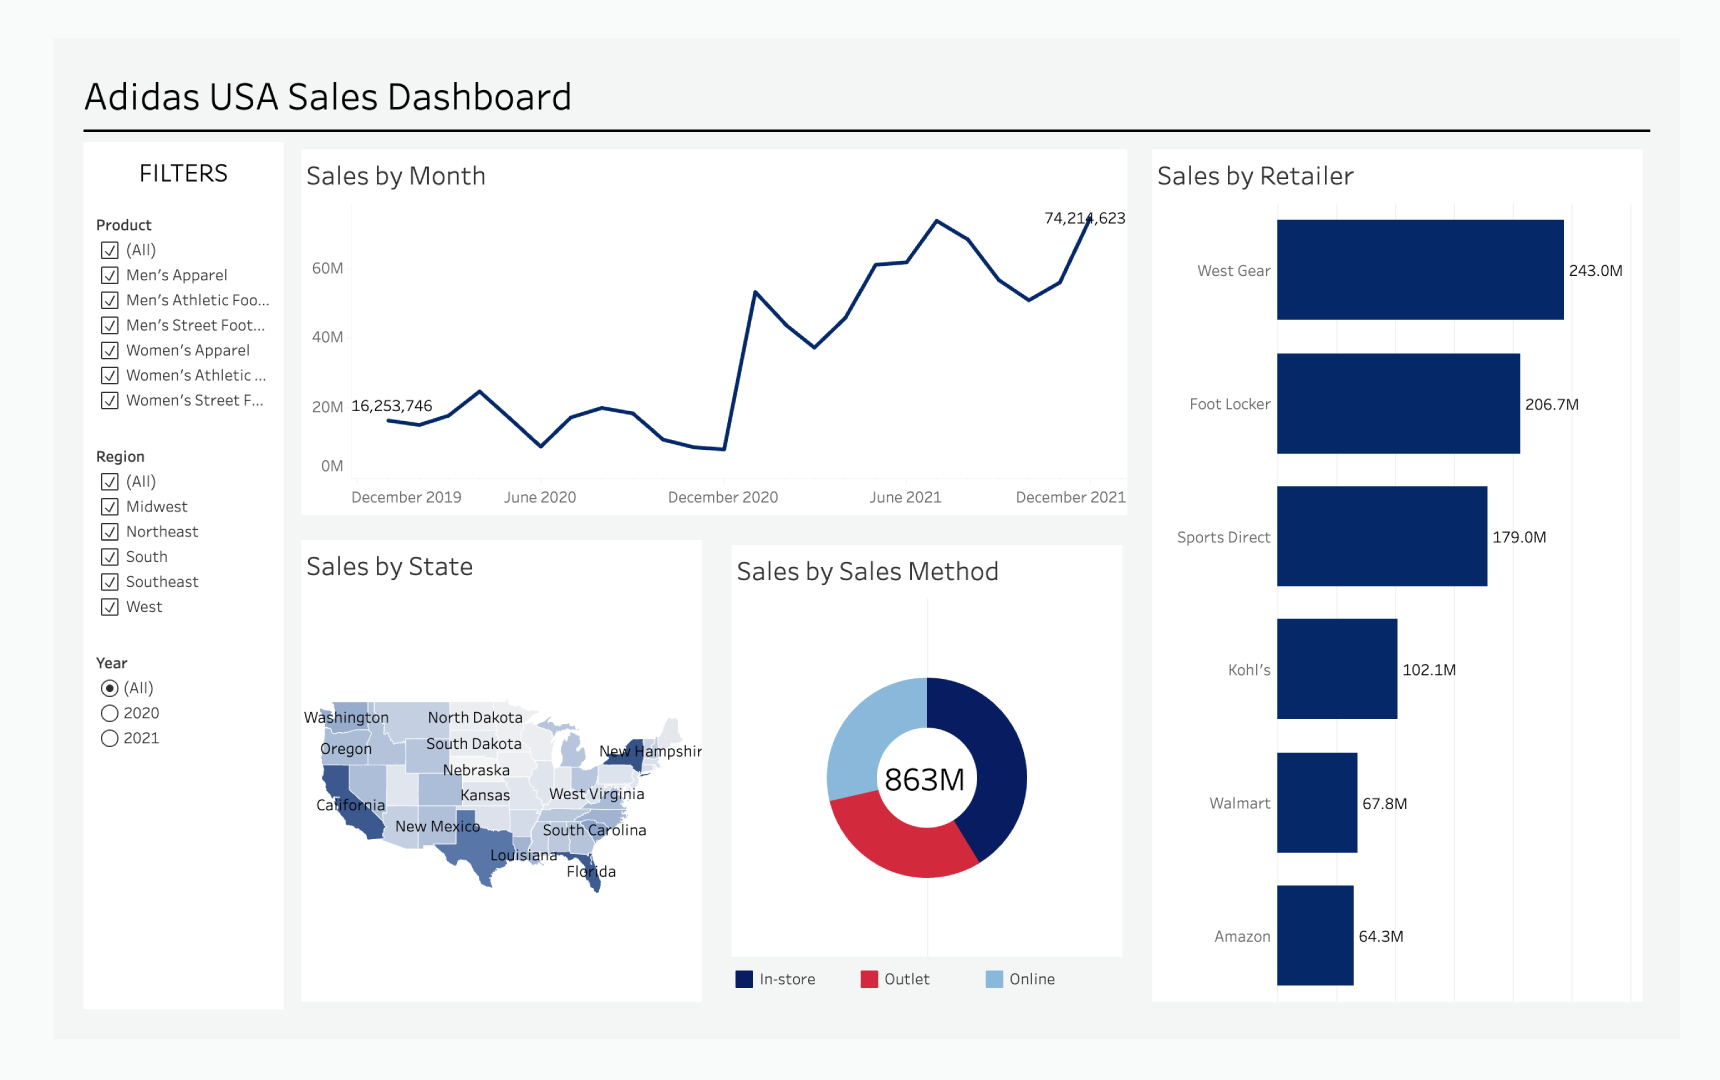Toggle the (All) checkbox under Product
The image size is (1720, 1080).
point(110,250)
